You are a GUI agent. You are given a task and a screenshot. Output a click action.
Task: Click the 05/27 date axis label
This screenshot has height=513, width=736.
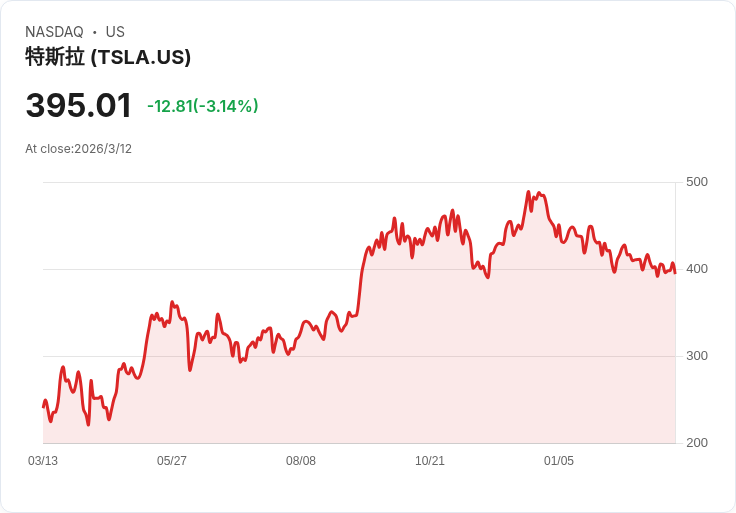(x=172, y=461)
